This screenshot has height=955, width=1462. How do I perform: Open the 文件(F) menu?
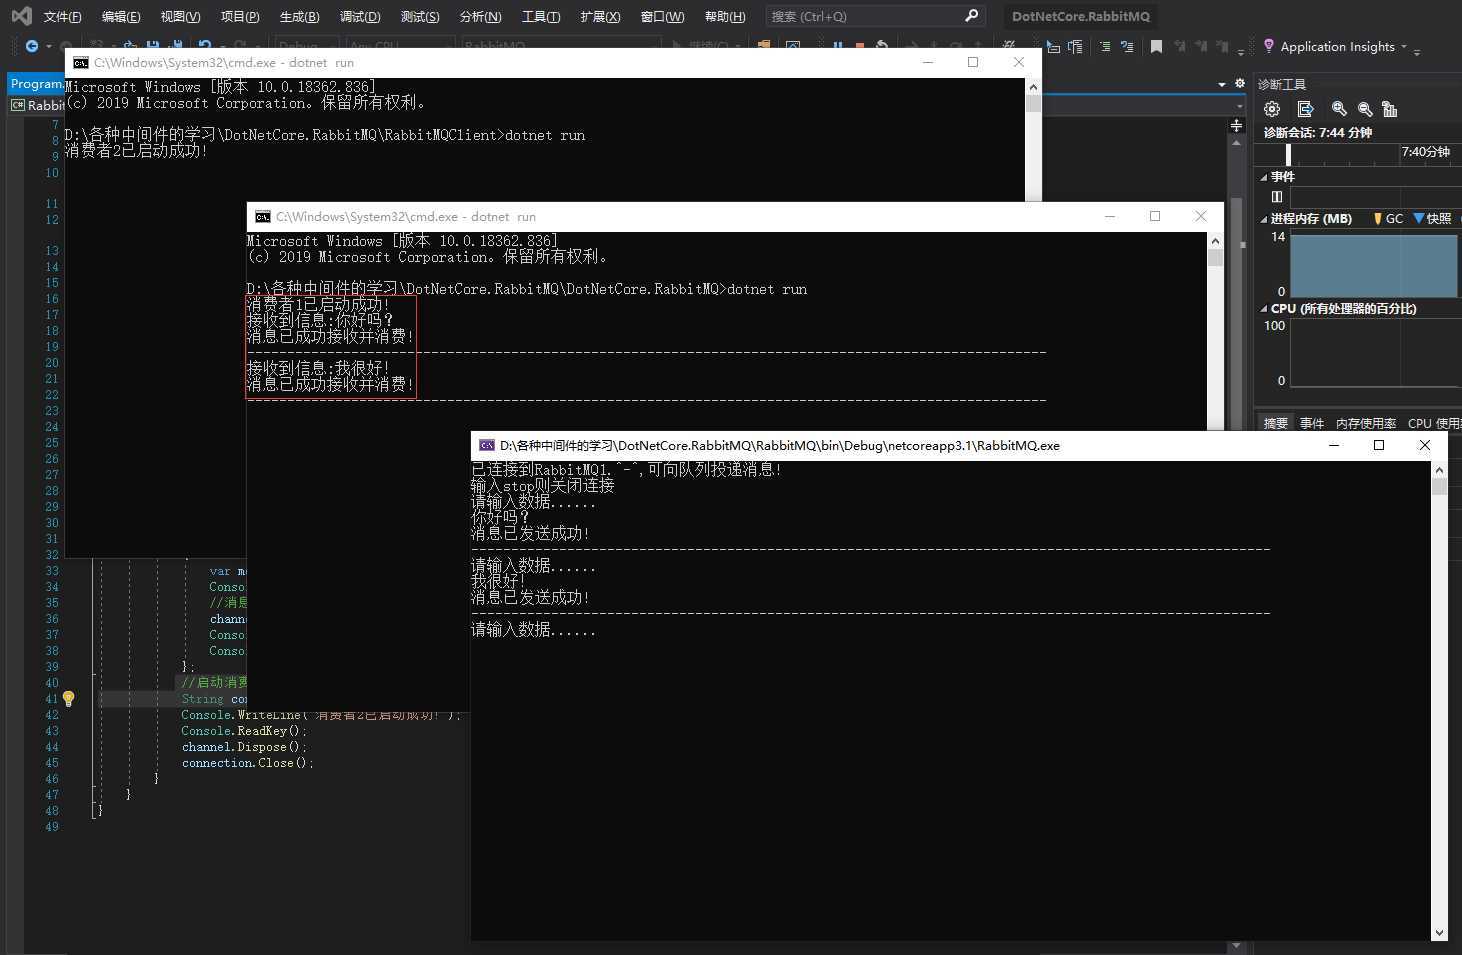point(62,17)
